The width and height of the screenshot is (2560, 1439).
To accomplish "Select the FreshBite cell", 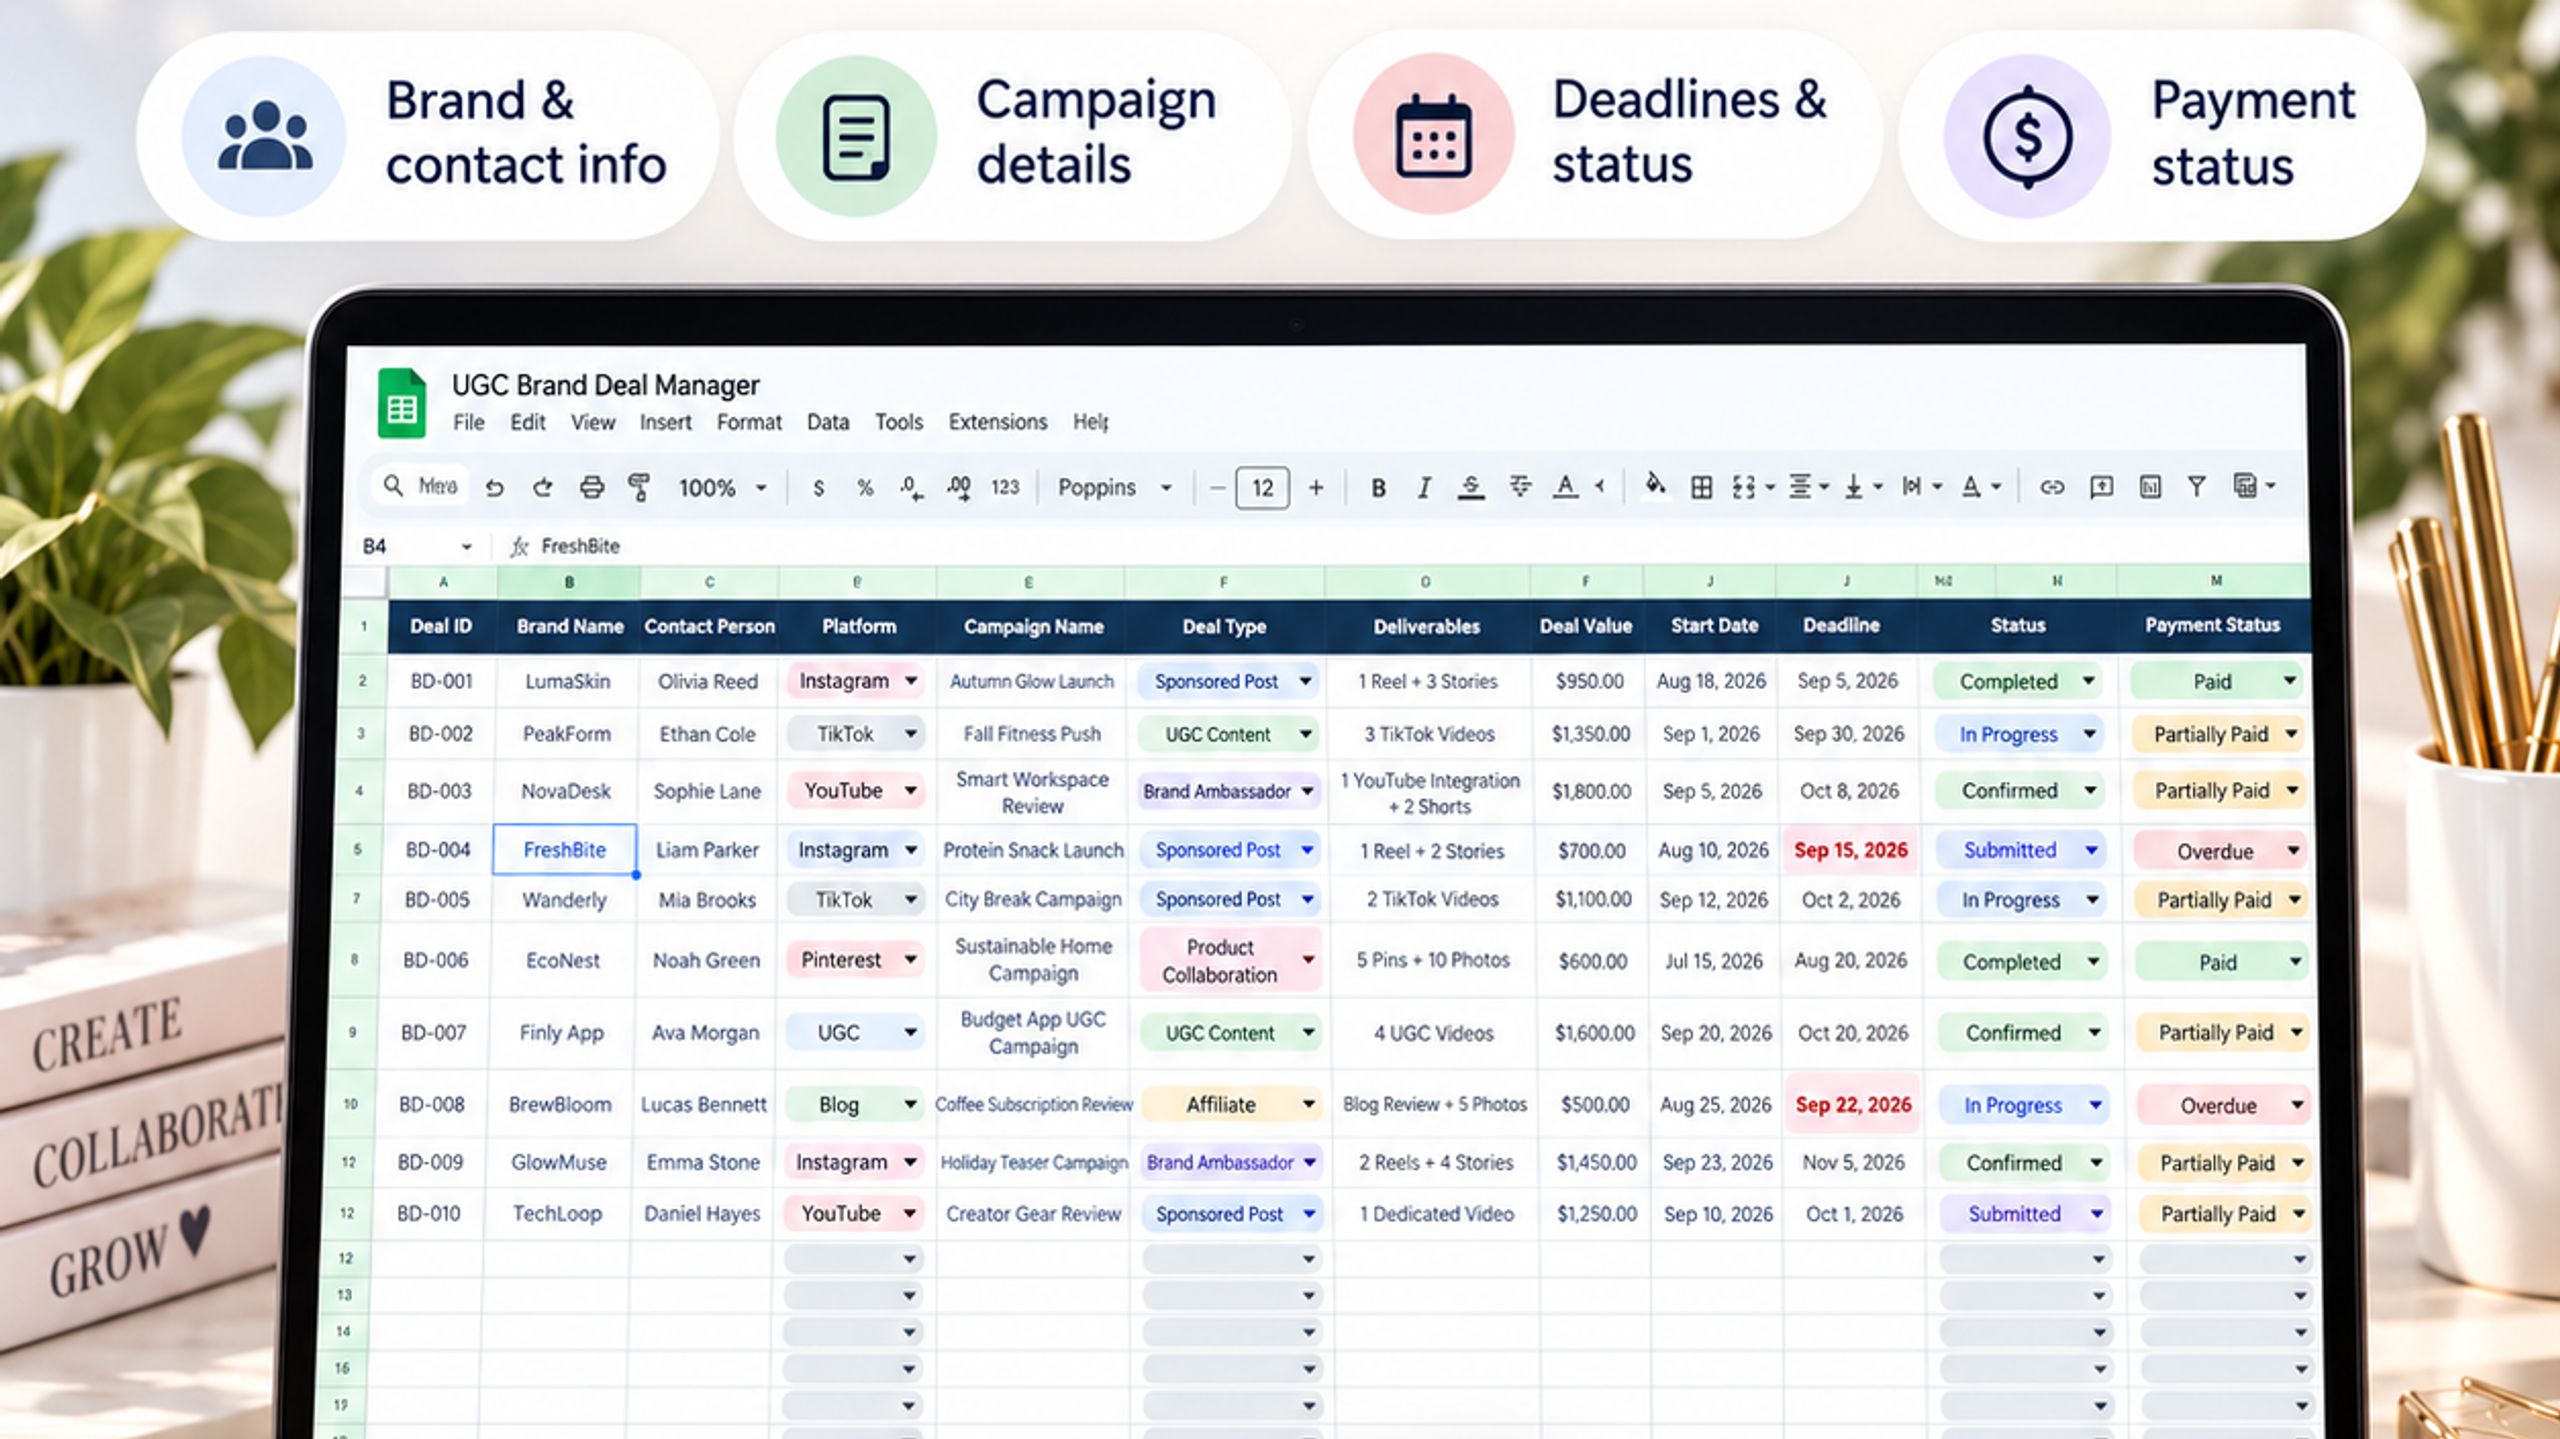I will click(x=564, y=849).
